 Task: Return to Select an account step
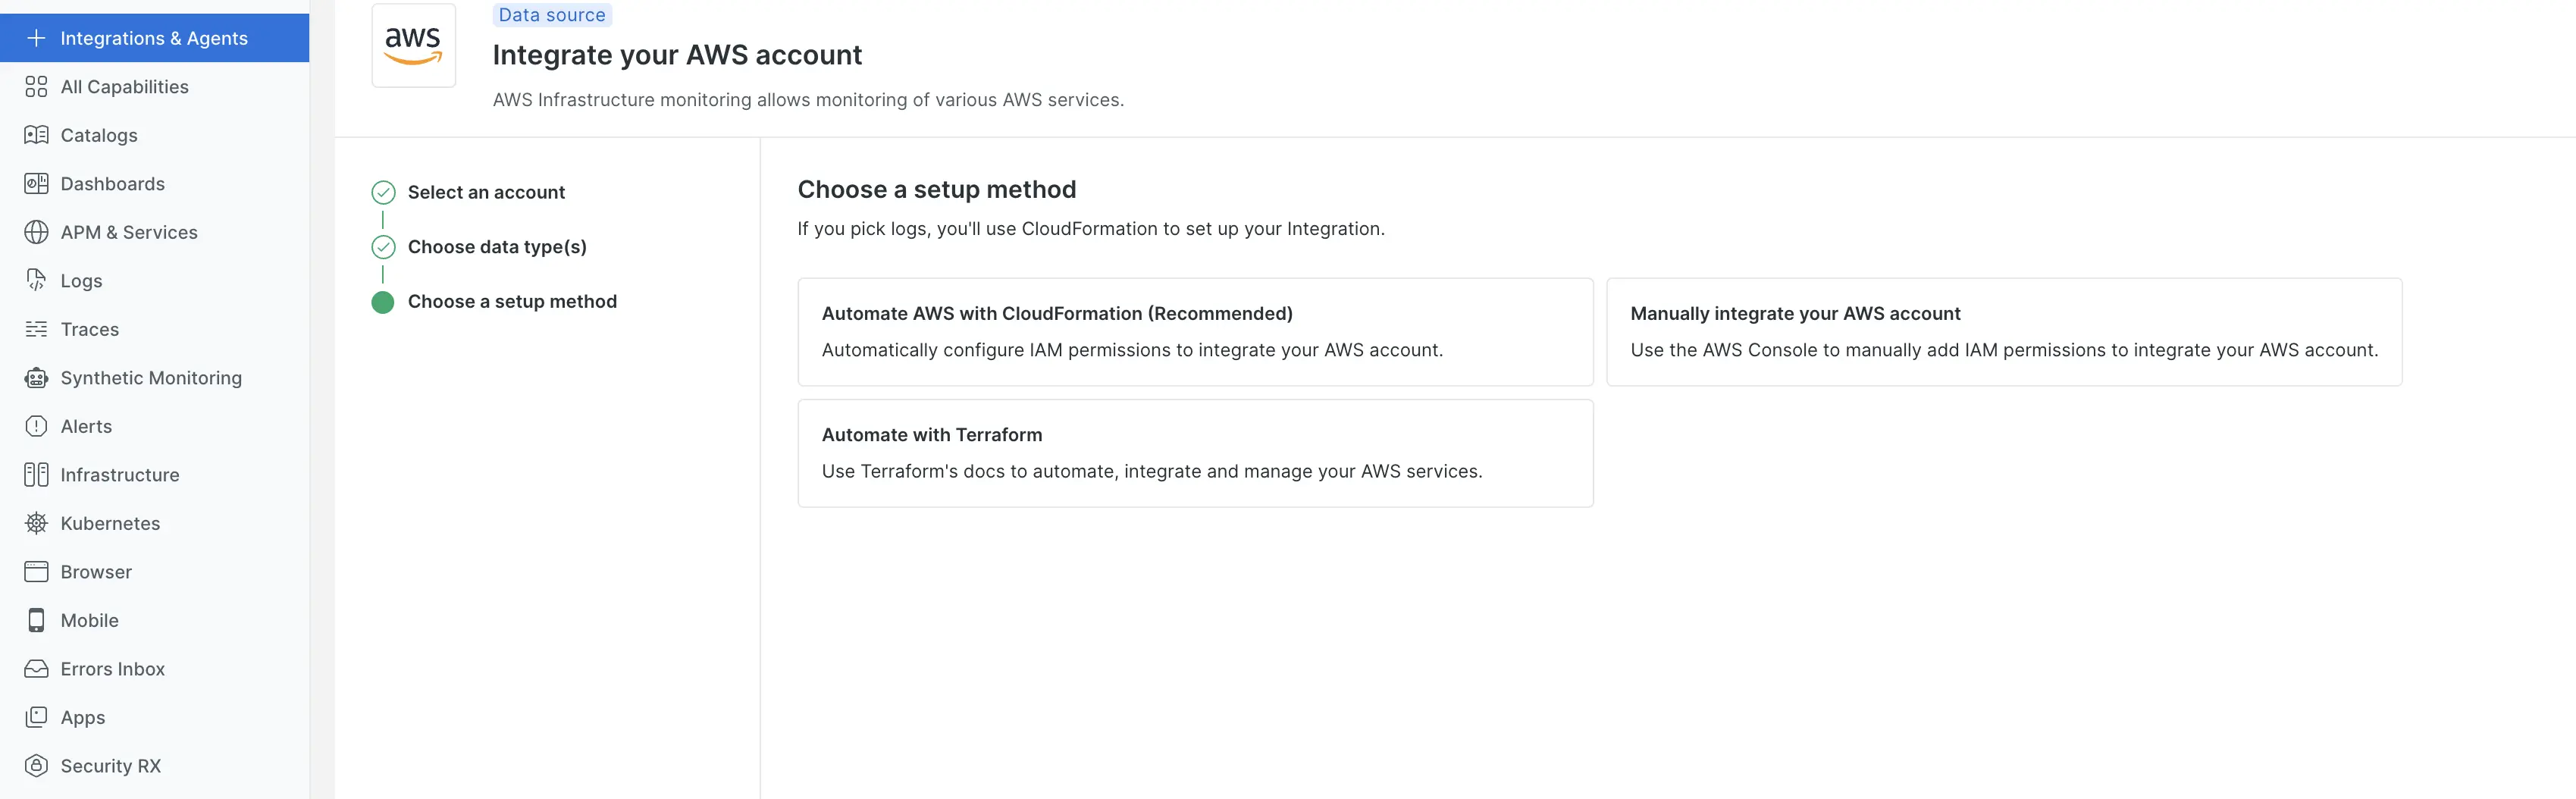click(486, 192)
